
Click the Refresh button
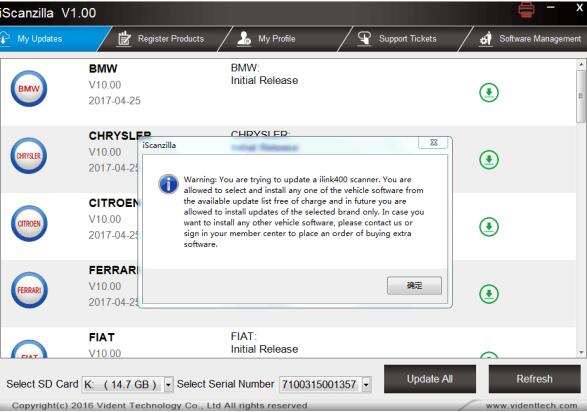[x=534, y=379]
